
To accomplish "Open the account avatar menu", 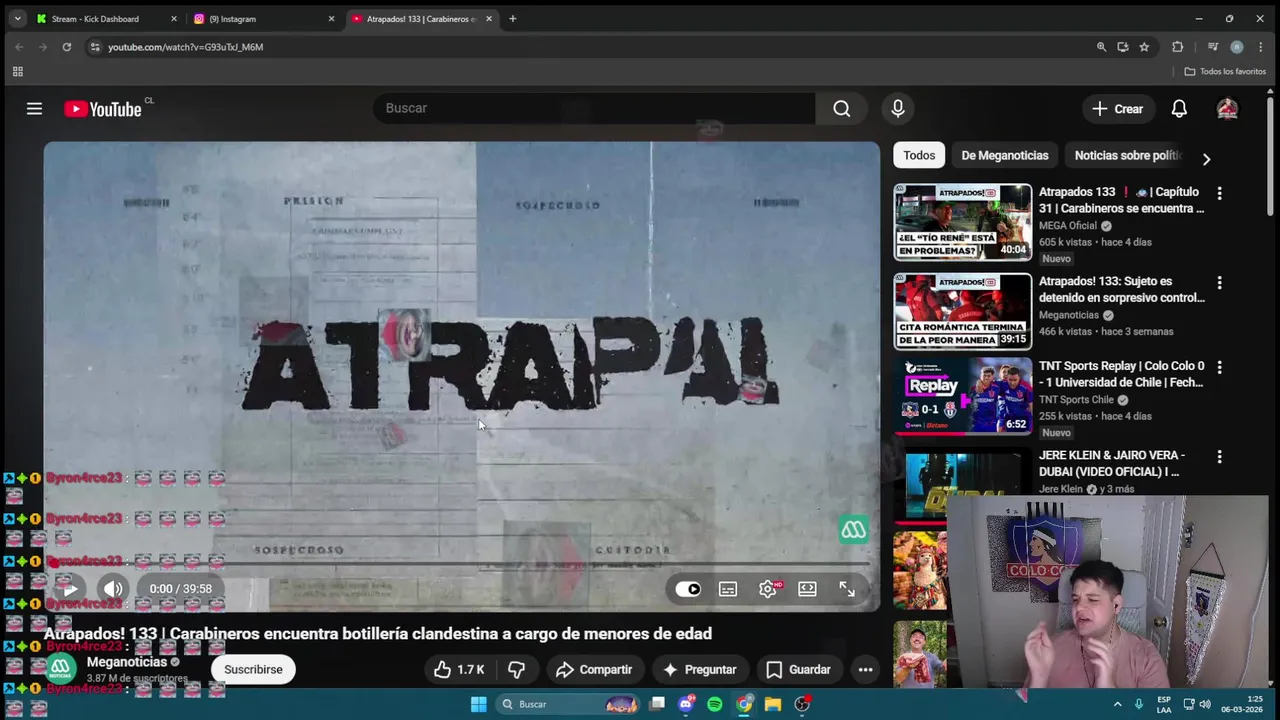I will point(1227,109).
